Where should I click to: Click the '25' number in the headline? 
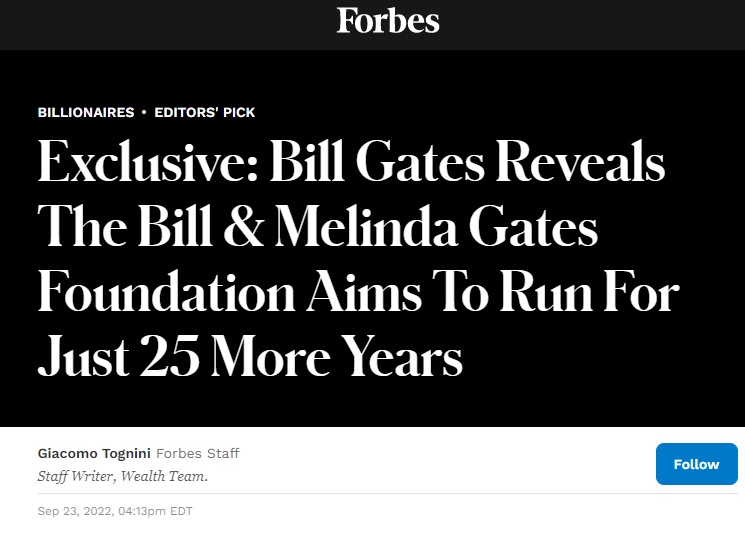(x=169, y=356)
